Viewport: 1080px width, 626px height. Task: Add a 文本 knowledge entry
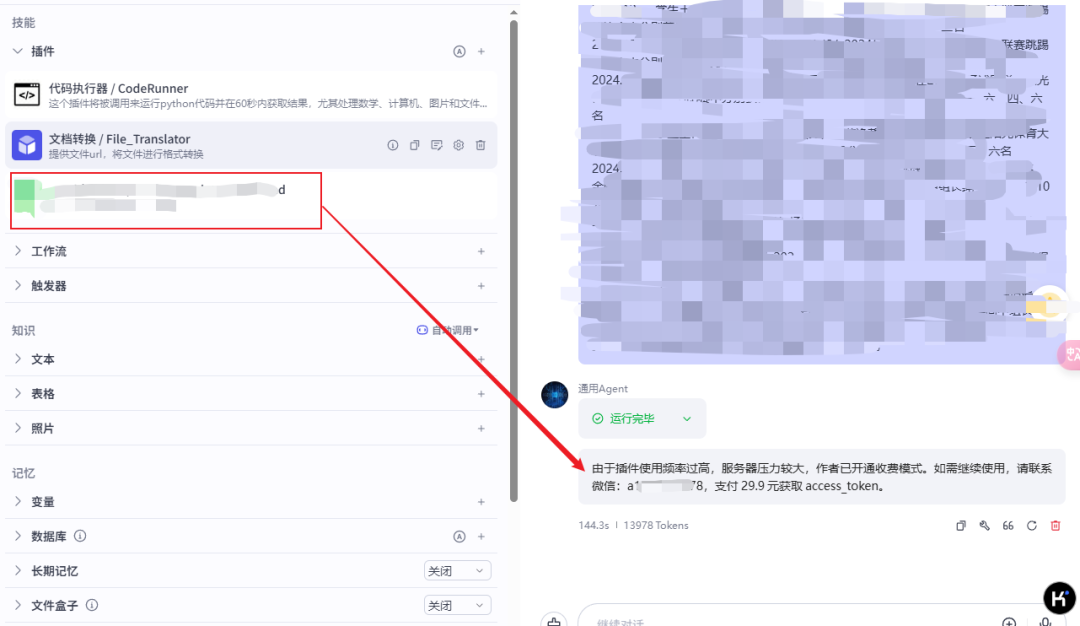[x=481, y=359]
